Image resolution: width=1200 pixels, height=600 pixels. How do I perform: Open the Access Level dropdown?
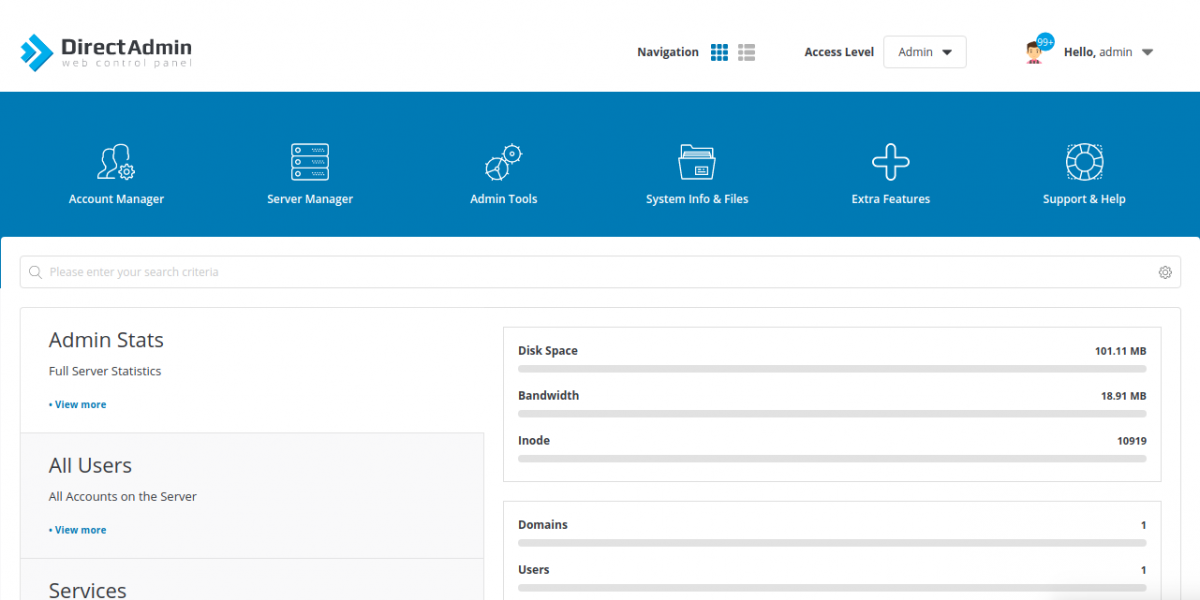pos(924,52)
